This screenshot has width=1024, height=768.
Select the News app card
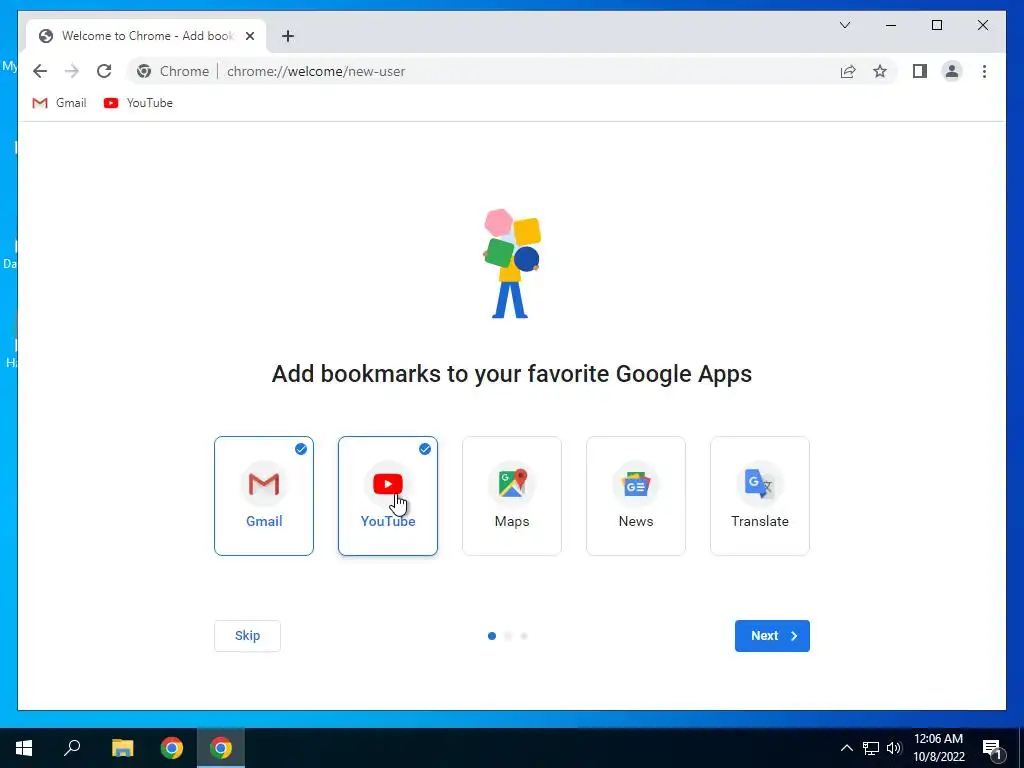[636, 496]
